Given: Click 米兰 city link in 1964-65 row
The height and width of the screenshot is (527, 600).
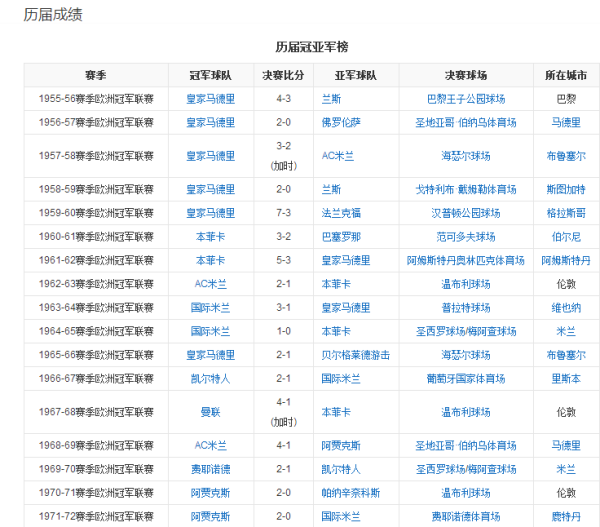Looking at the screenshot, I should (x=566, y=331).
